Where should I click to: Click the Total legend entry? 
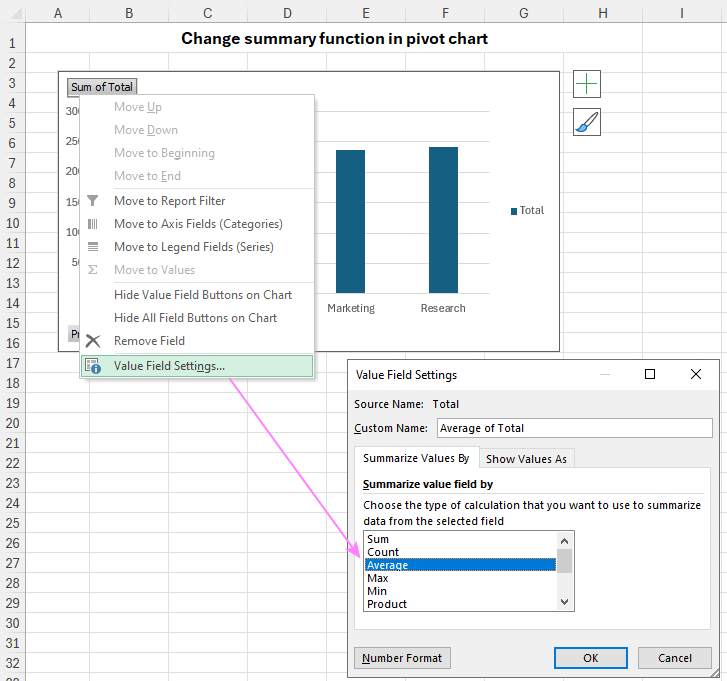point(527,210)
